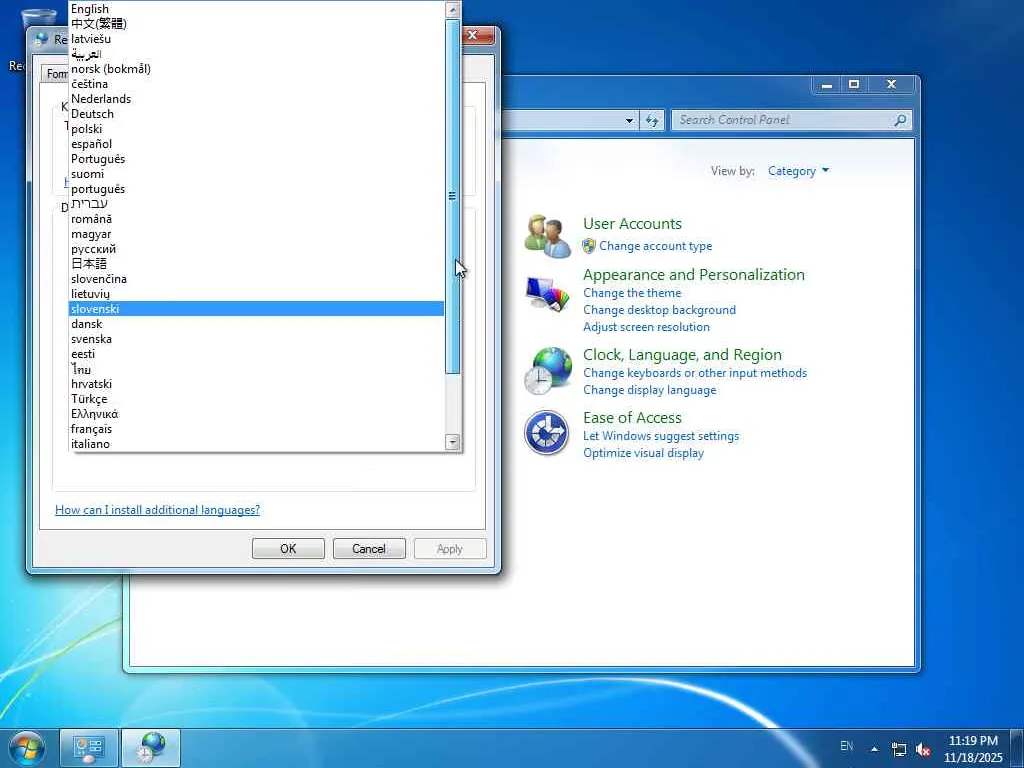Select 日本語 from the language list
This screenshot has height=768, width=1024.
256,264
